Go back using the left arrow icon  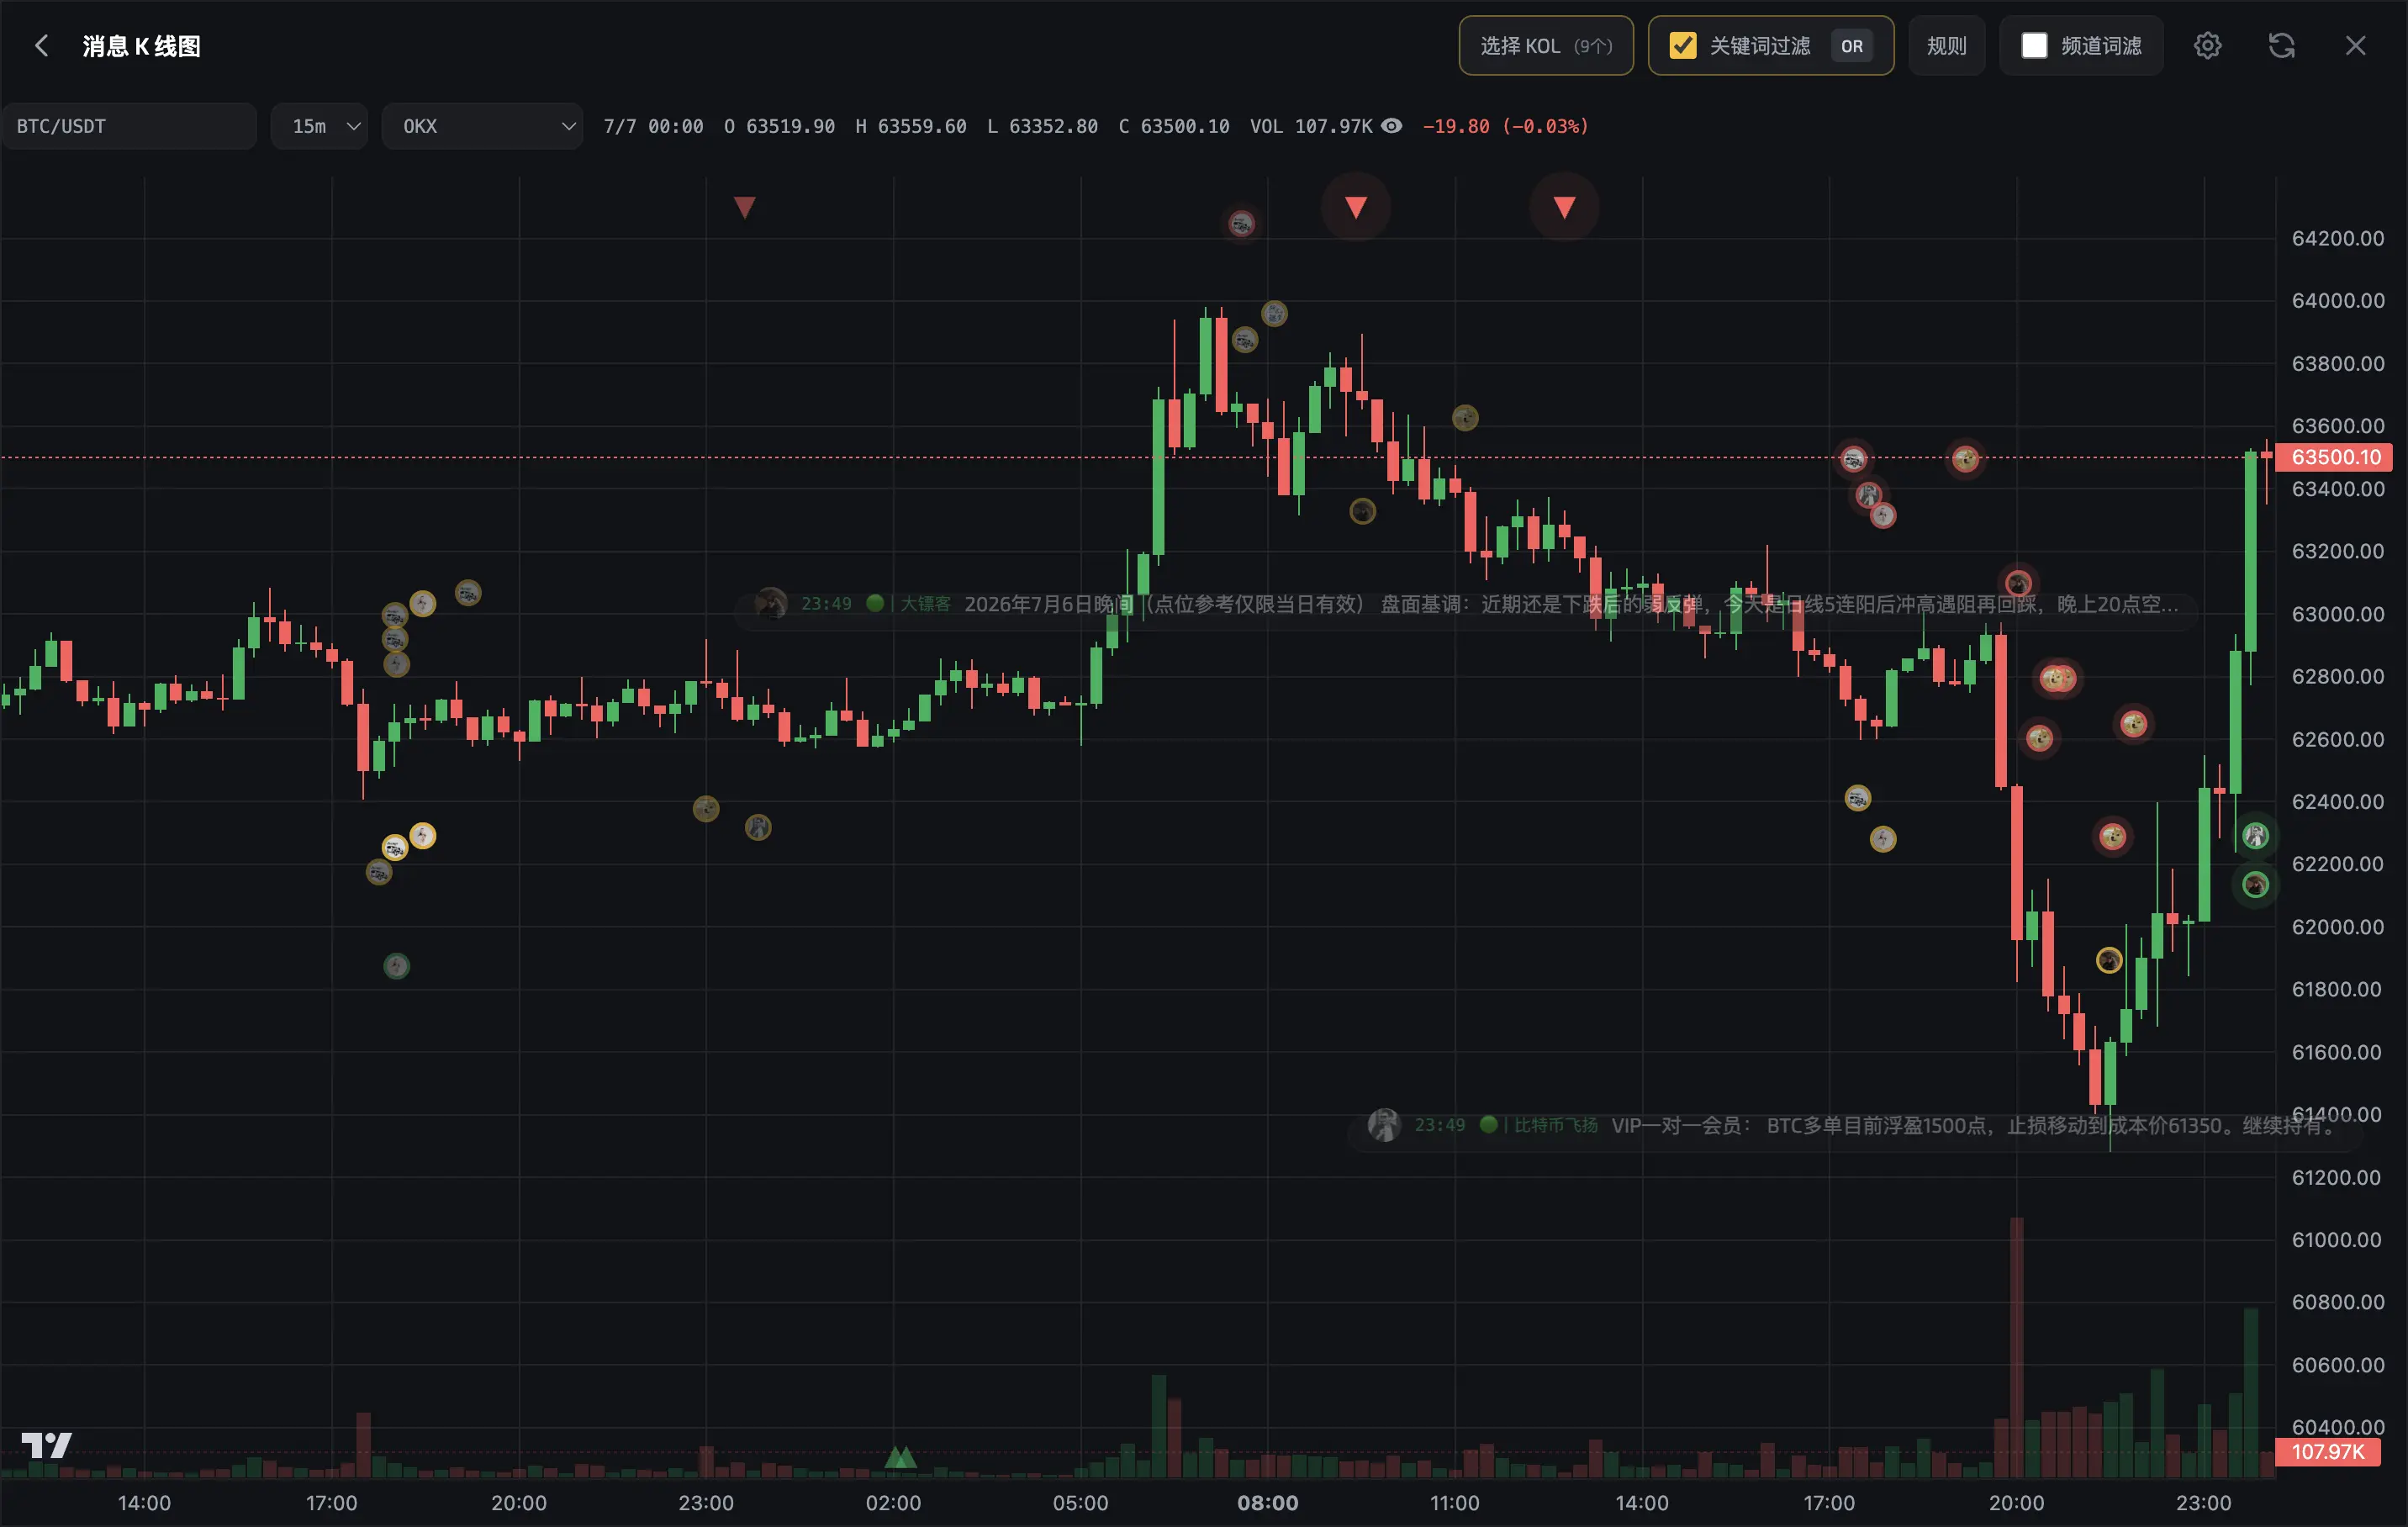click(41, 46)
